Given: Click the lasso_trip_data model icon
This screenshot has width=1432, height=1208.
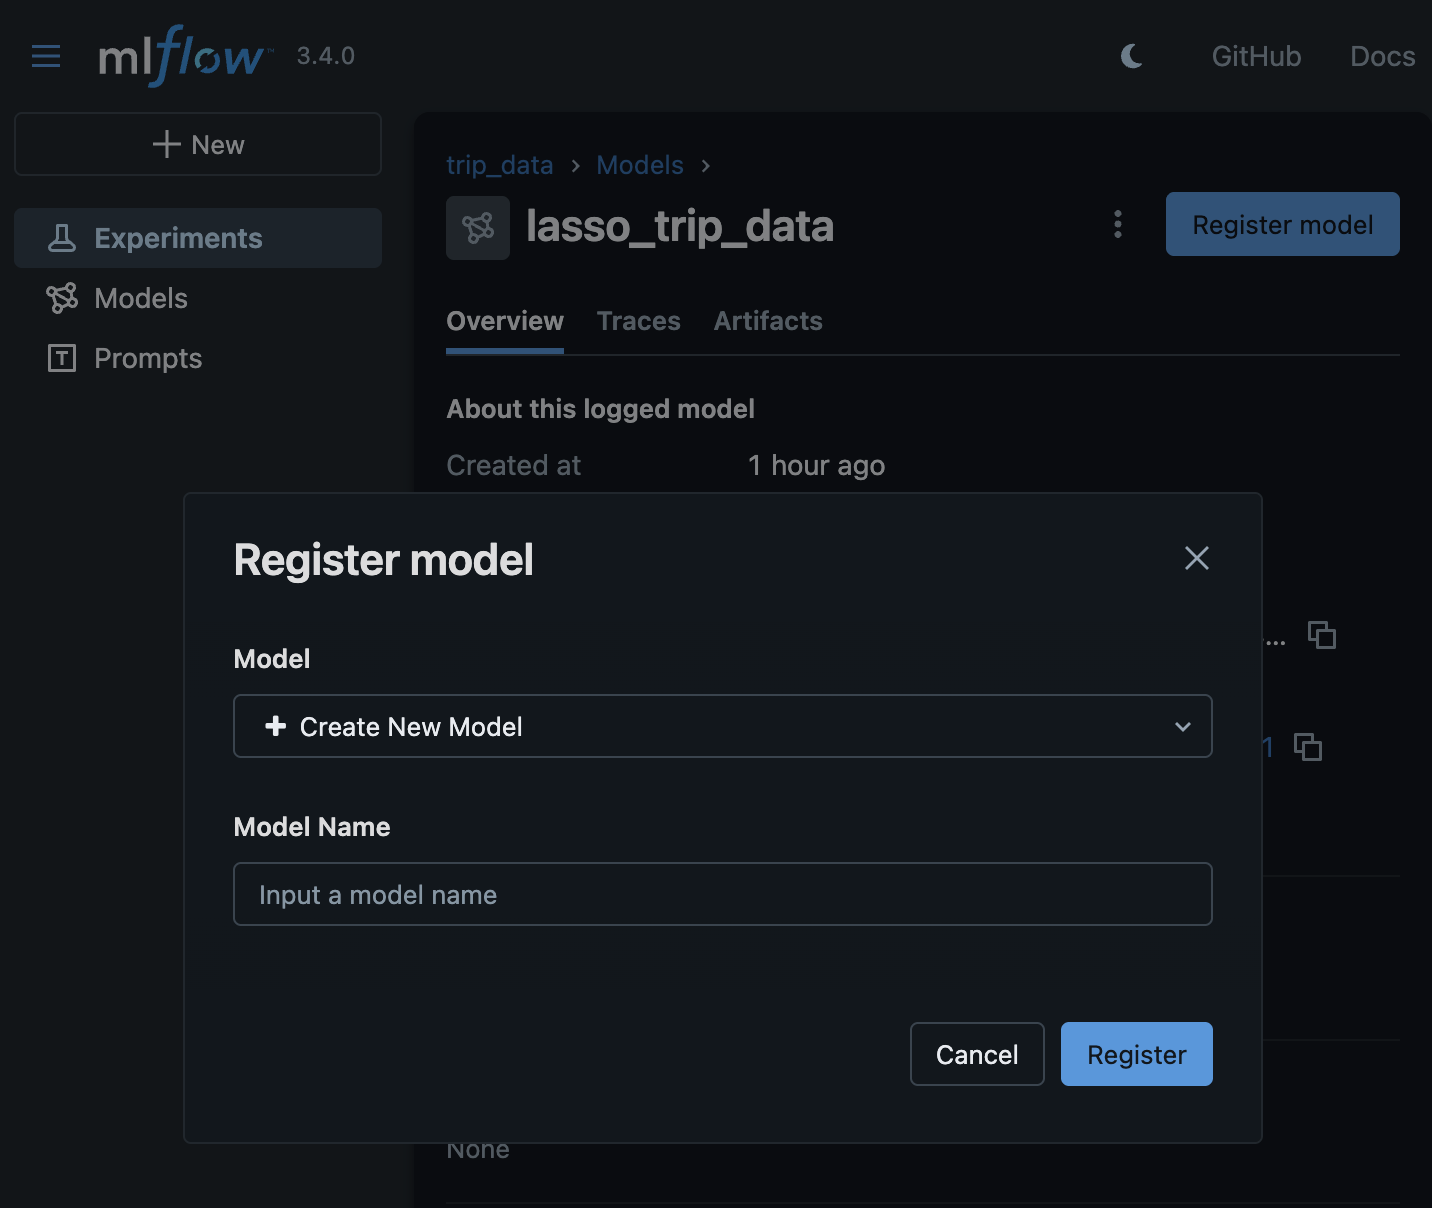Looking at the screenshot, I should (478, 228).
